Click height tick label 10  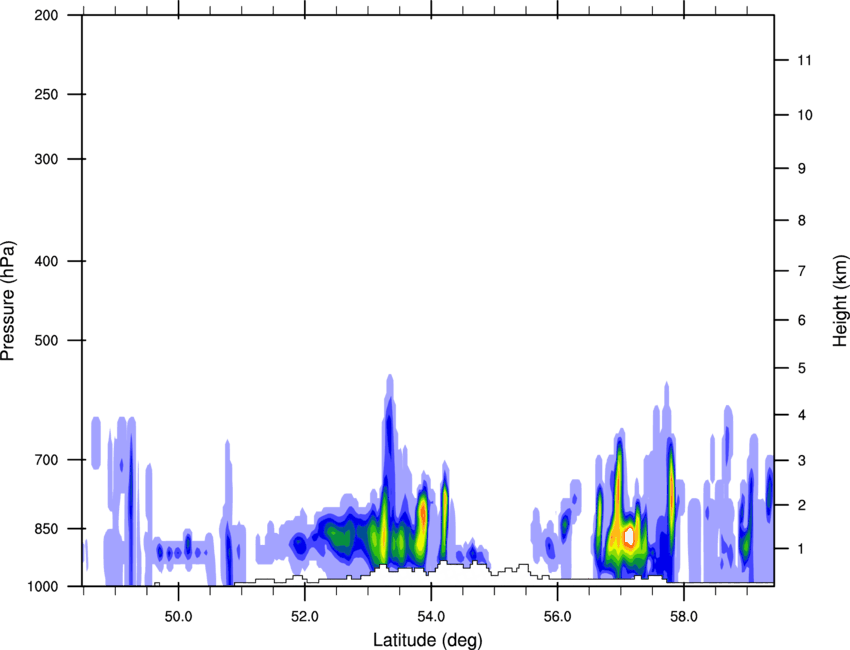click(805, 115)
